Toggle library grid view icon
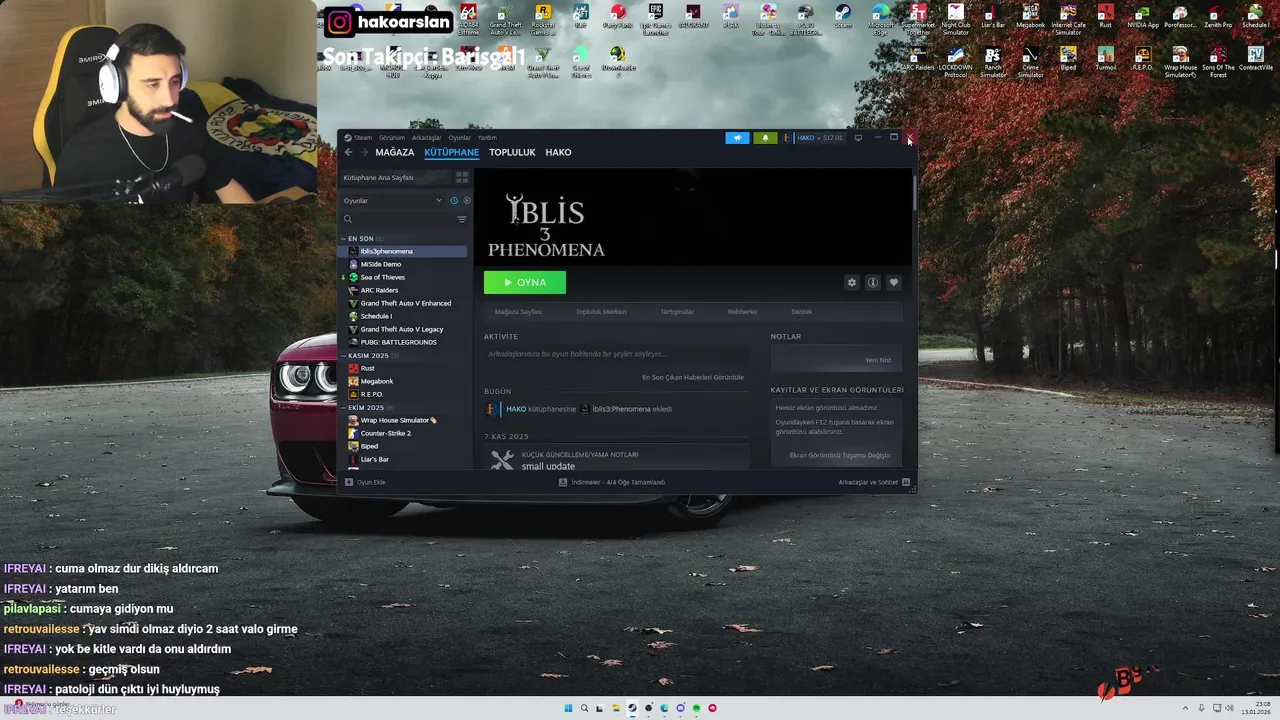The image size is (1280, 720). 462,177
